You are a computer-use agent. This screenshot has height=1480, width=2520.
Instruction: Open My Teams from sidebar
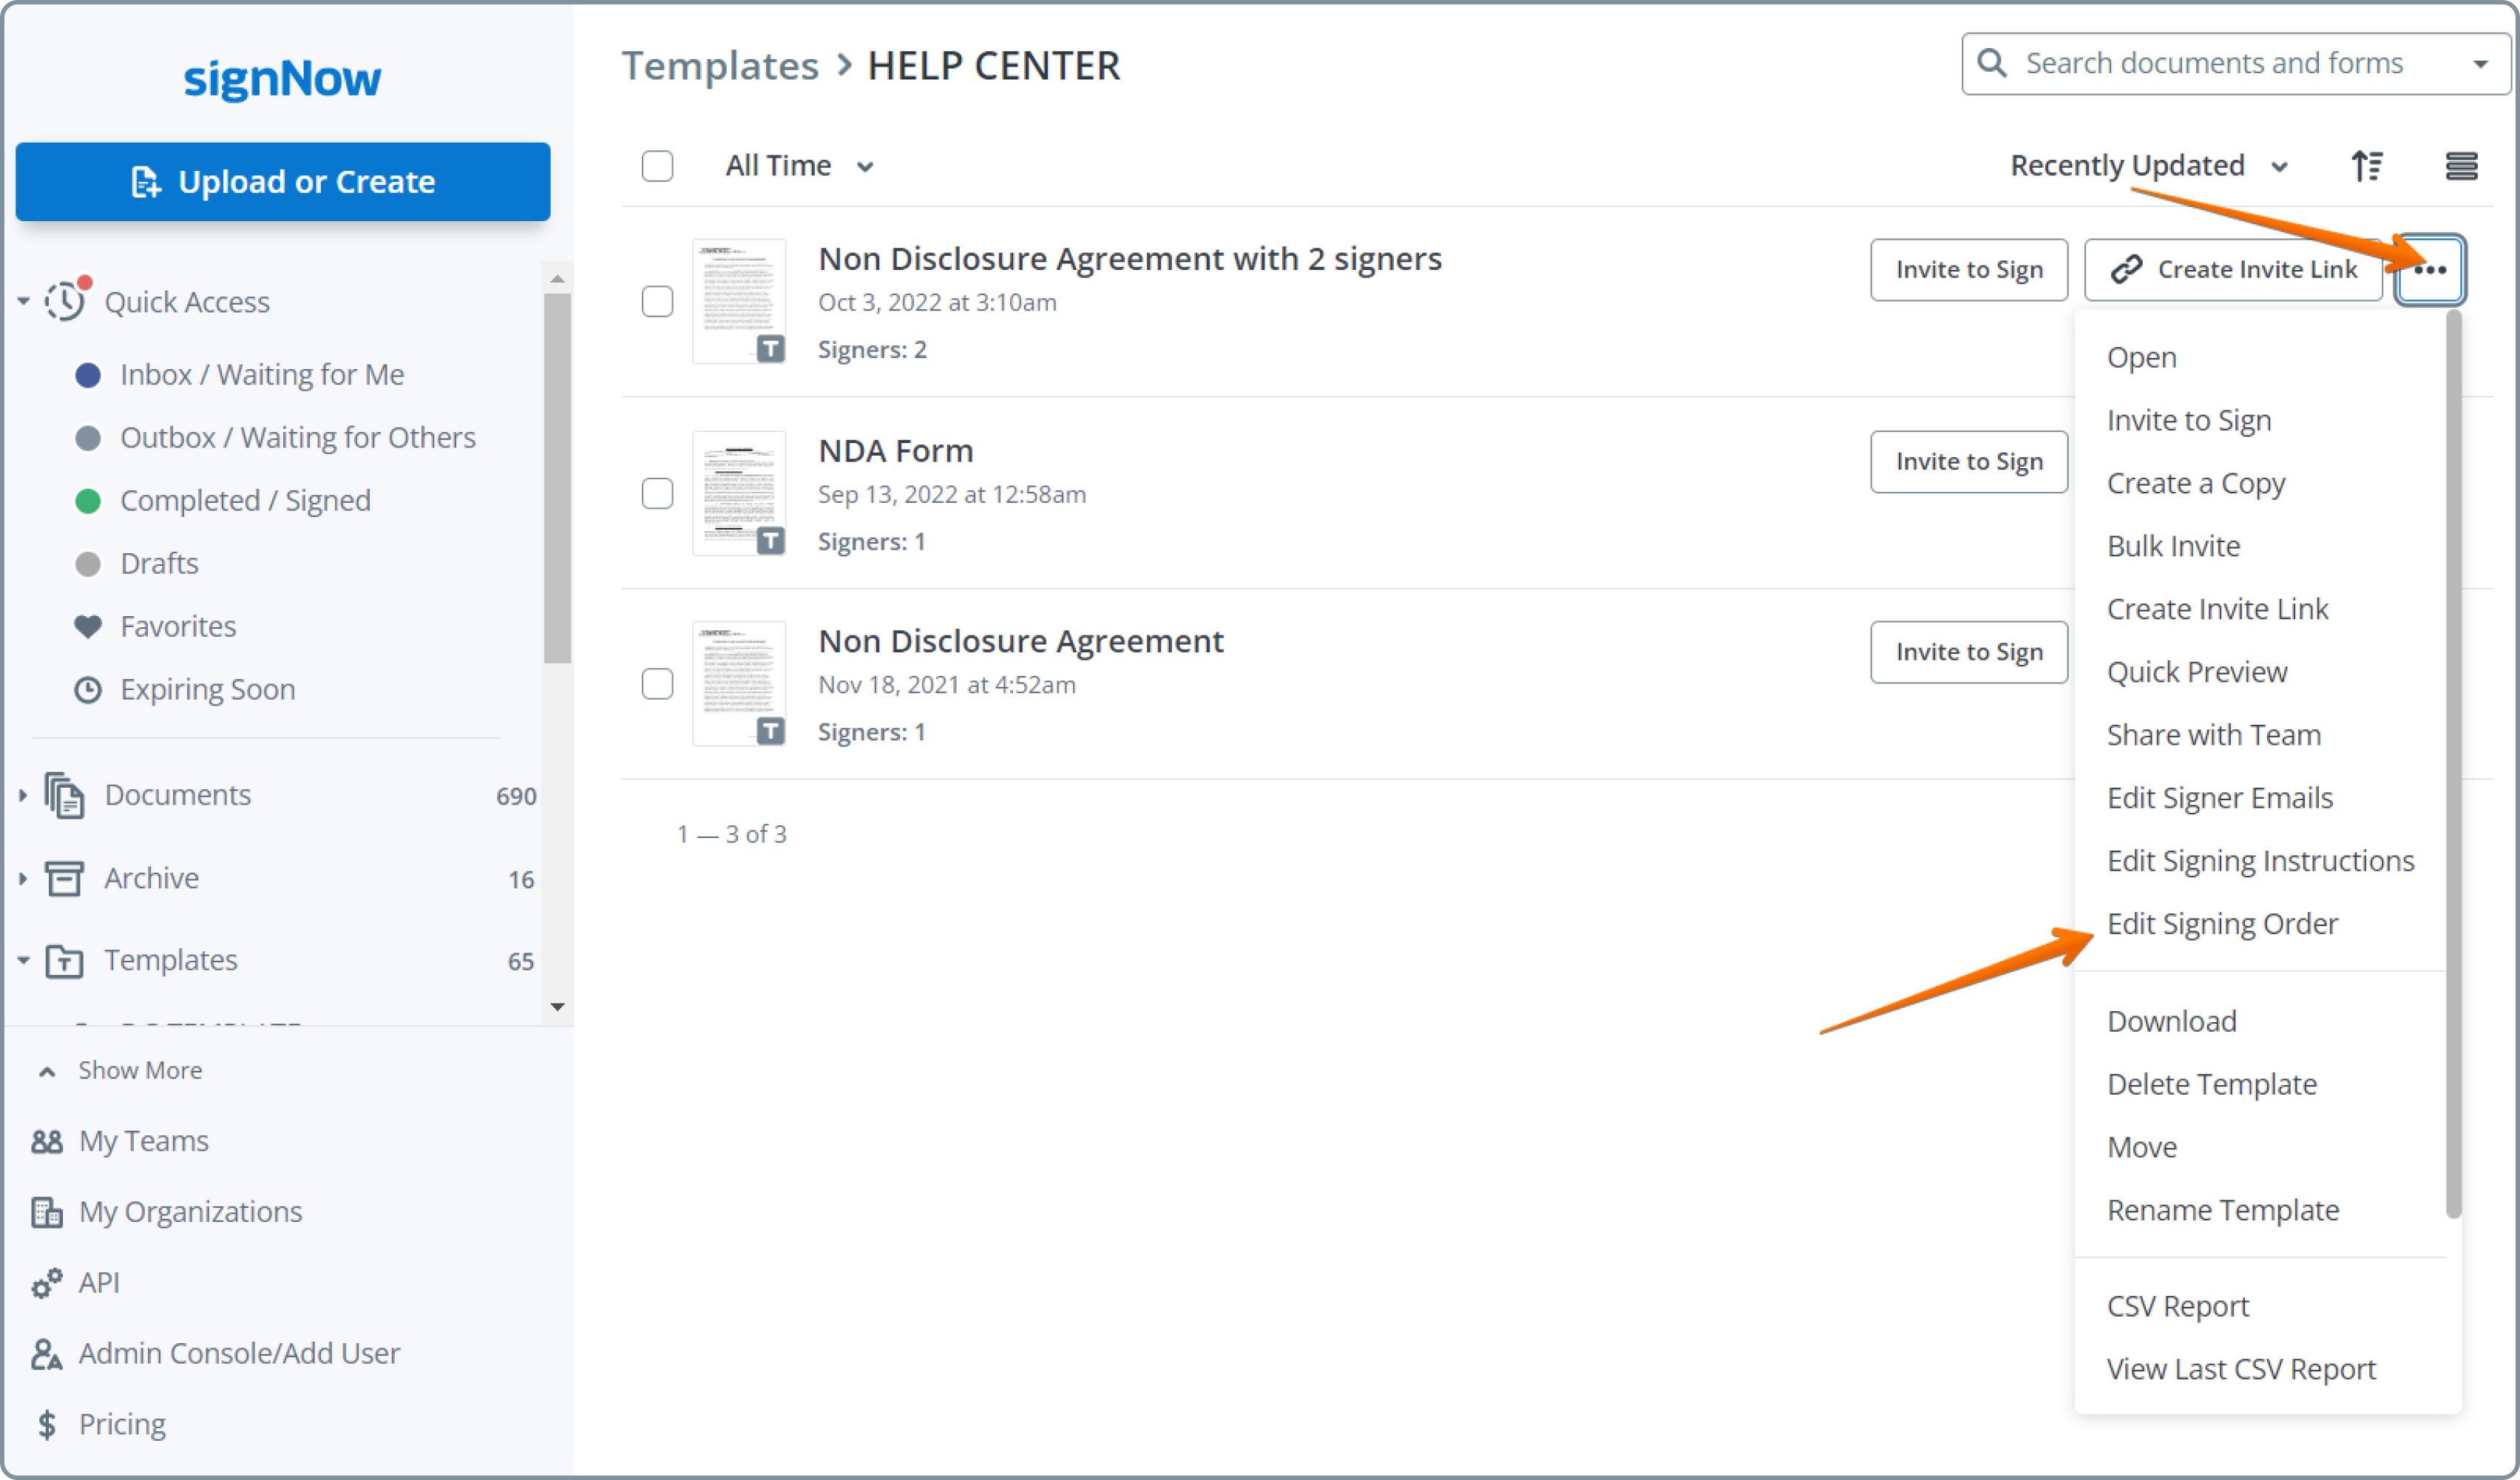pos(143,1141)
